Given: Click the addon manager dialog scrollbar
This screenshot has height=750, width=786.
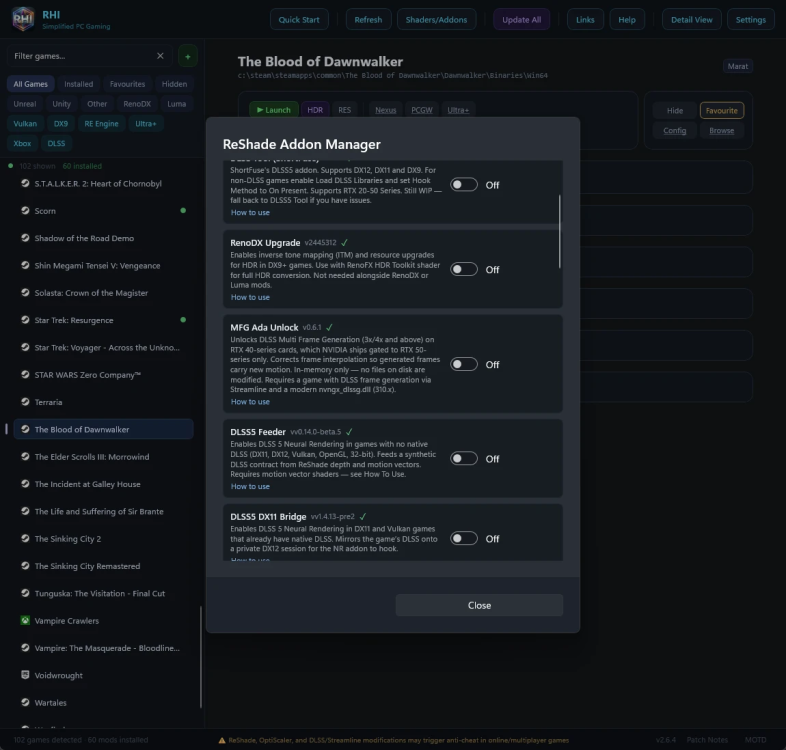Looking at the screenshot, I should (x=559, y=231).
